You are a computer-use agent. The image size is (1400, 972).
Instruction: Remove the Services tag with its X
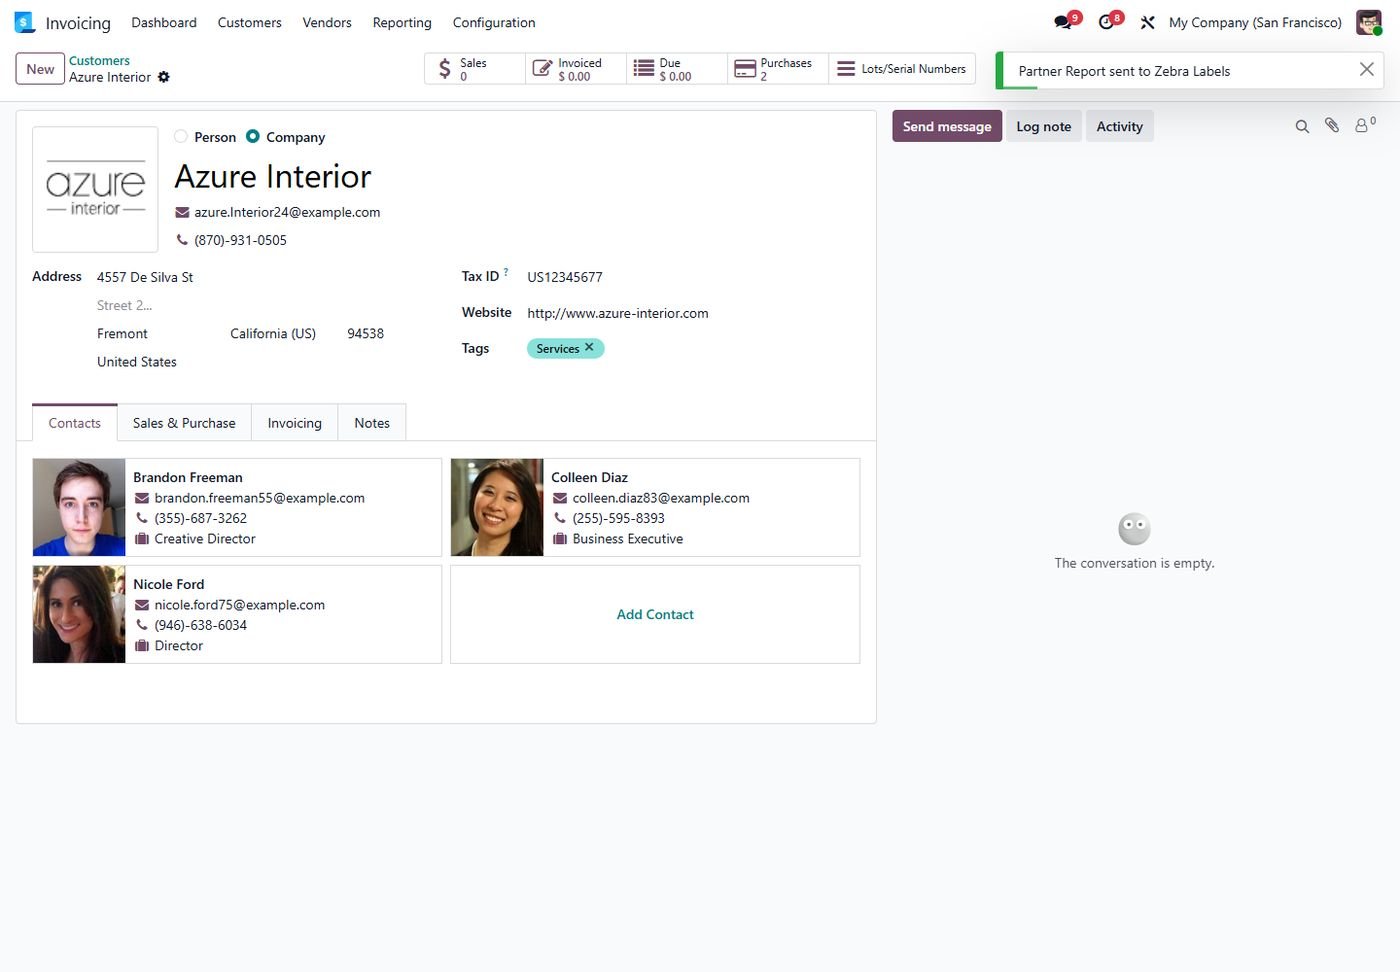589,347
